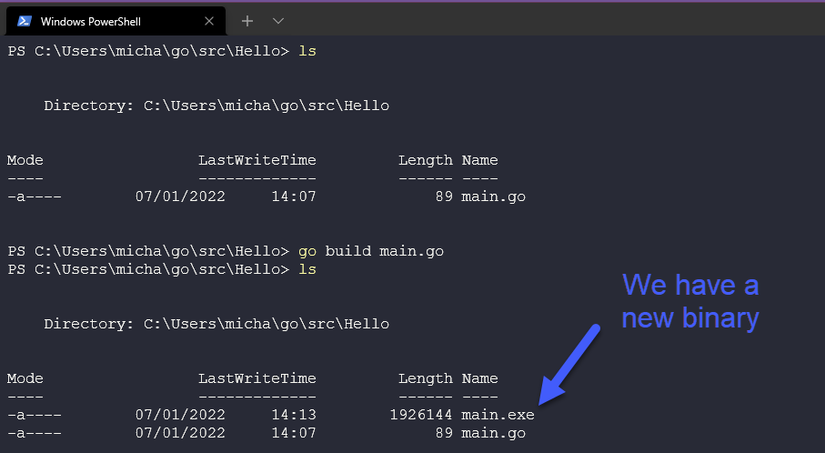Screen dimensions: 825x453
Task: Click the 14:13 timestamp of main.exe
Action: (293, 414)
